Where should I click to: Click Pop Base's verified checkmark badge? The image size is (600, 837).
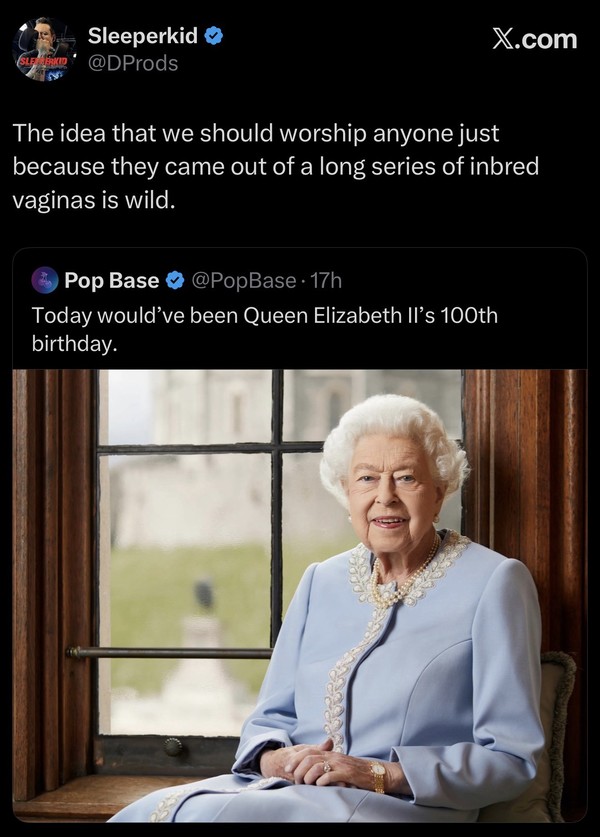coord(173,280)
